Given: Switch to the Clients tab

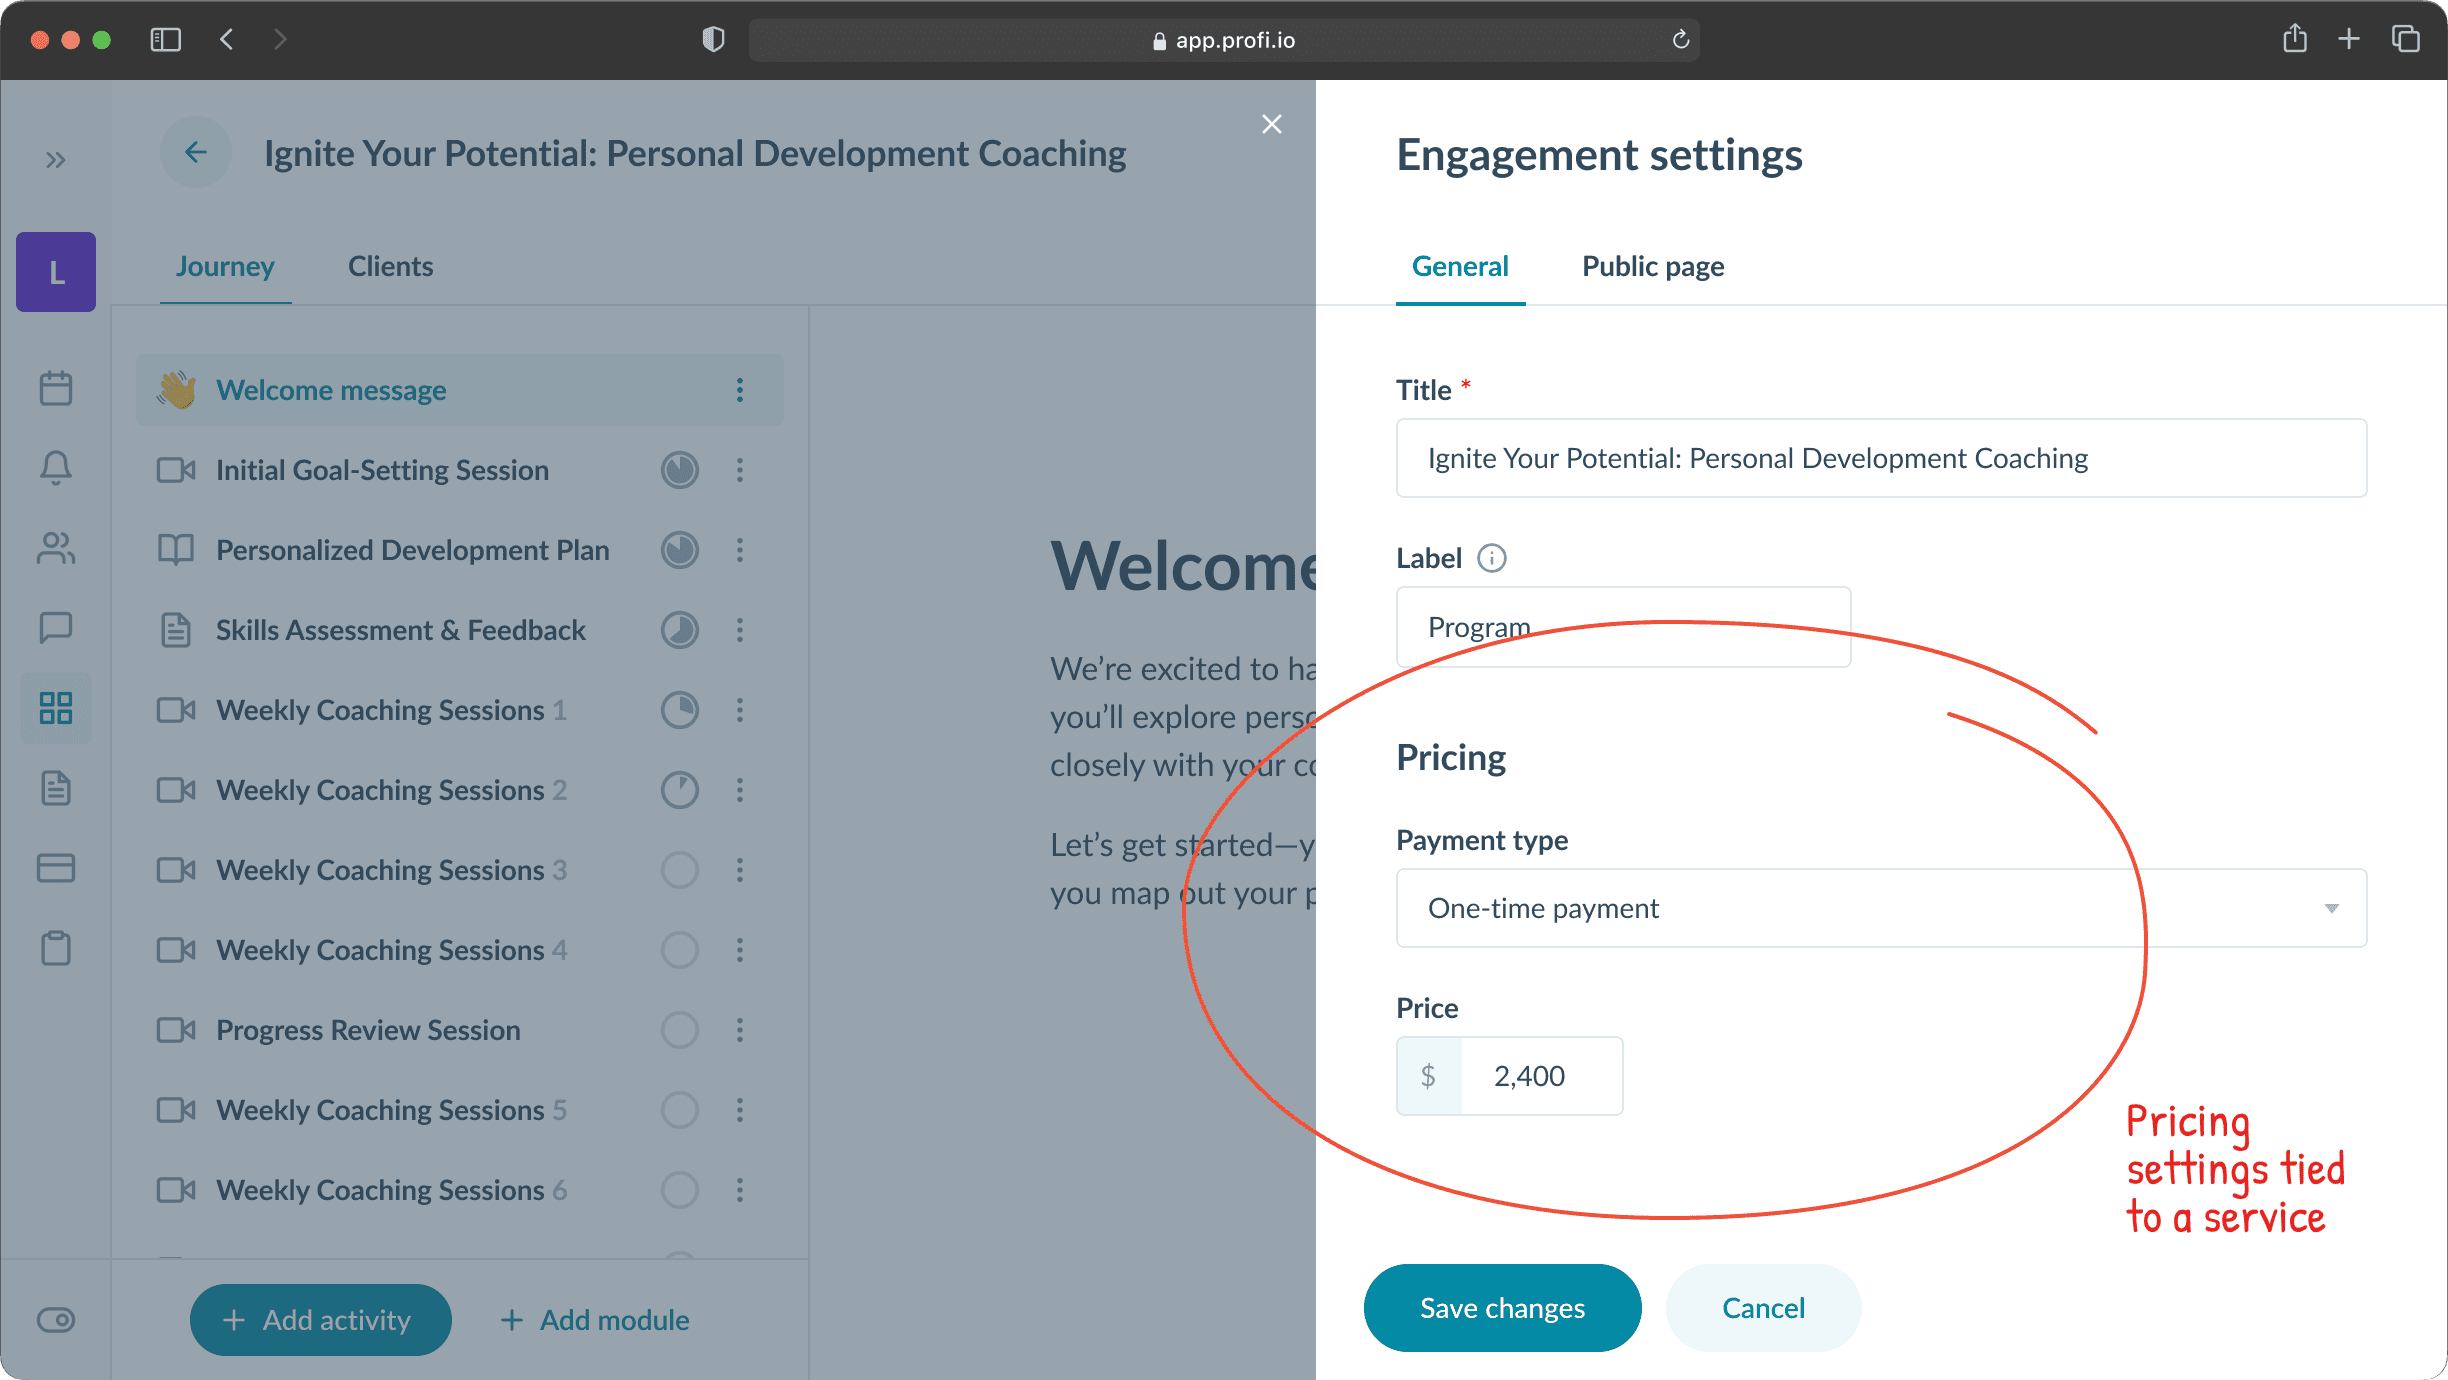Looking at the screenshot, I should (390, 267).
